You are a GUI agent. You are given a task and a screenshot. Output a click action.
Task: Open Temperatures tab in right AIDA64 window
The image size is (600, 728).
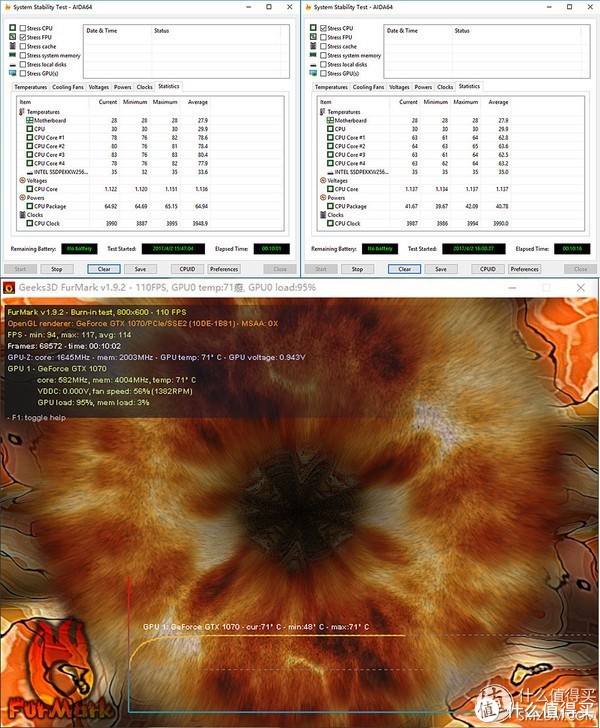tap(331, 87)
